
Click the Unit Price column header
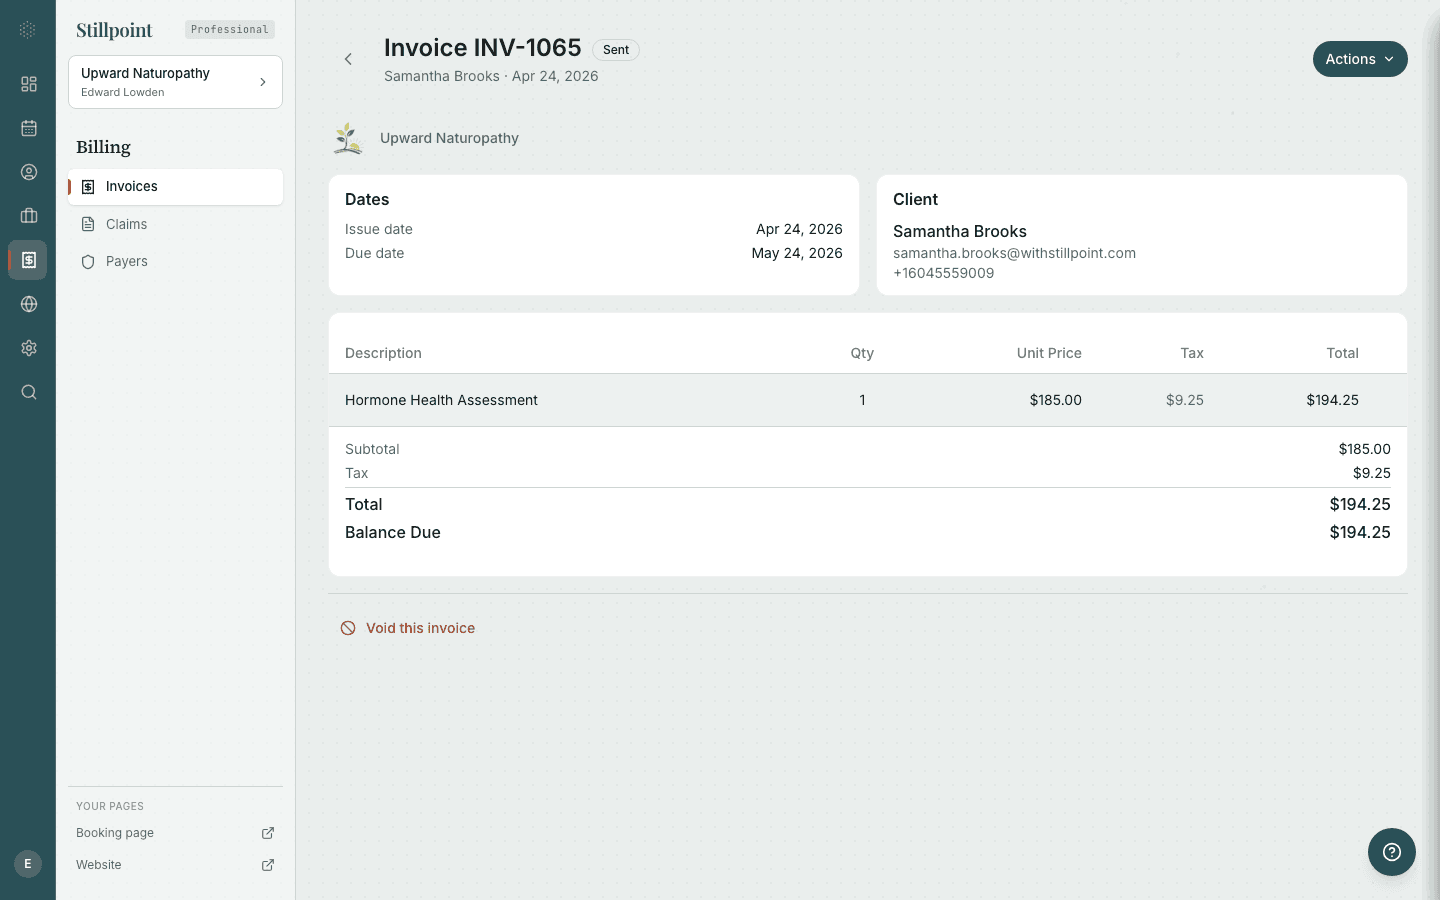pyautogui.click(x=1049, y=353)
